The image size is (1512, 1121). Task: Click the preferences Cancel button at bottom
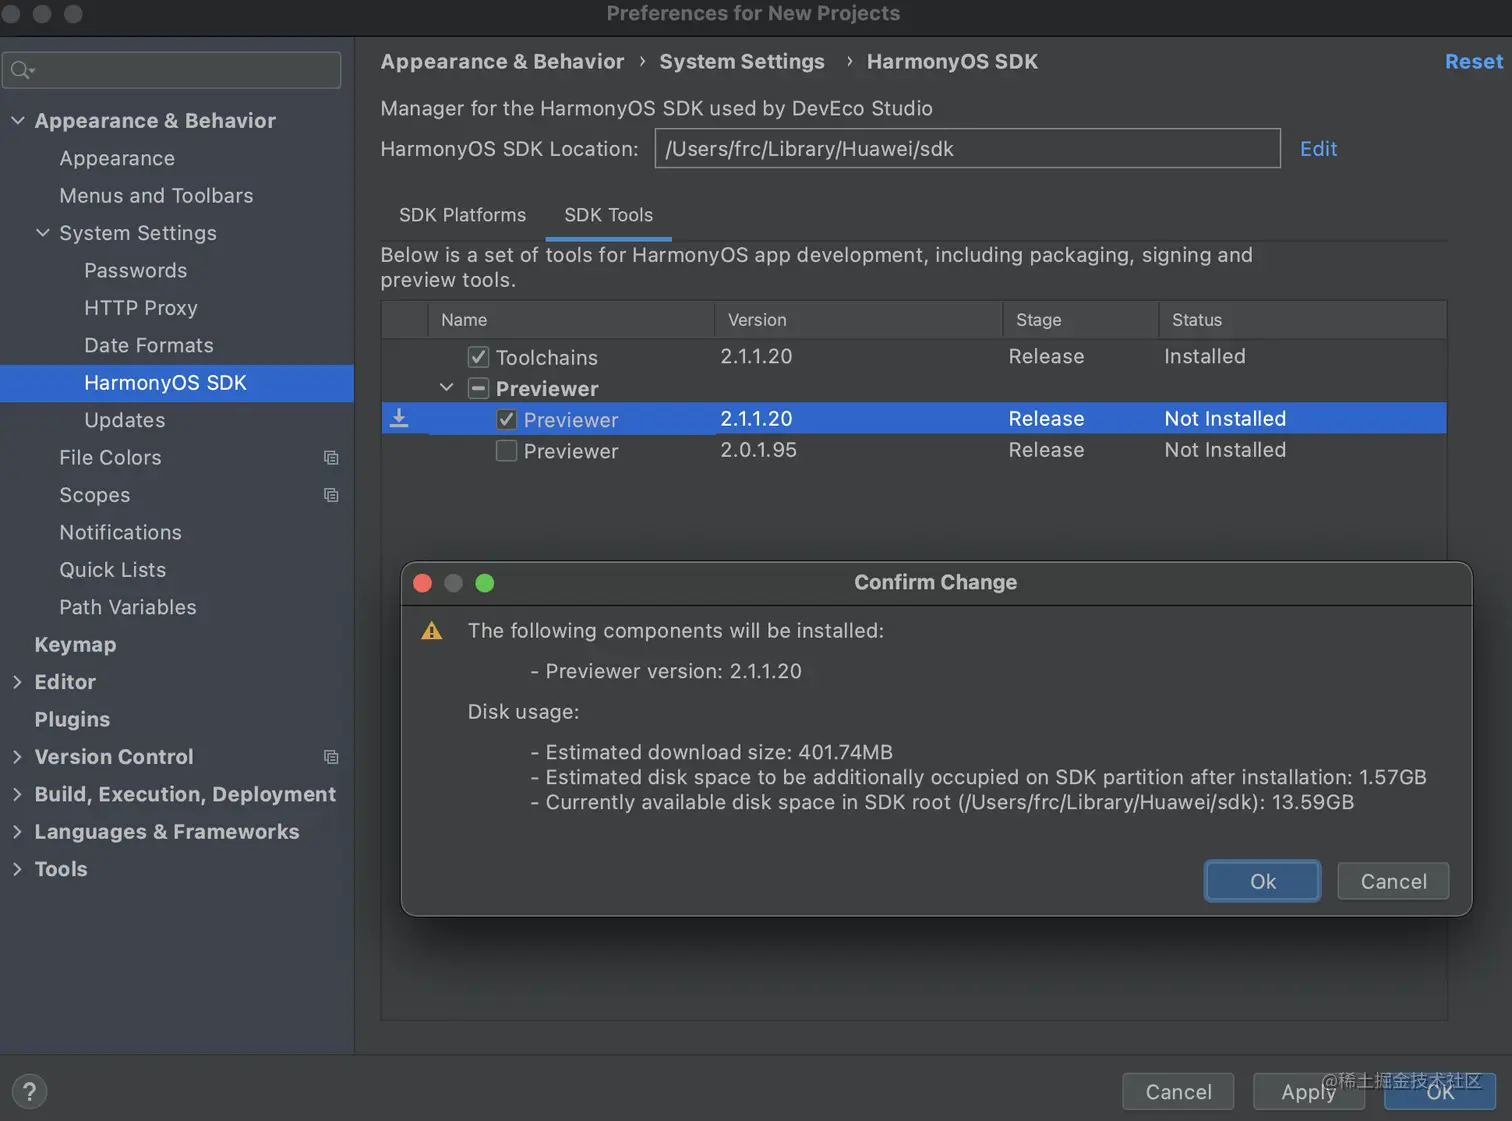click(x=1178, y=1092)
